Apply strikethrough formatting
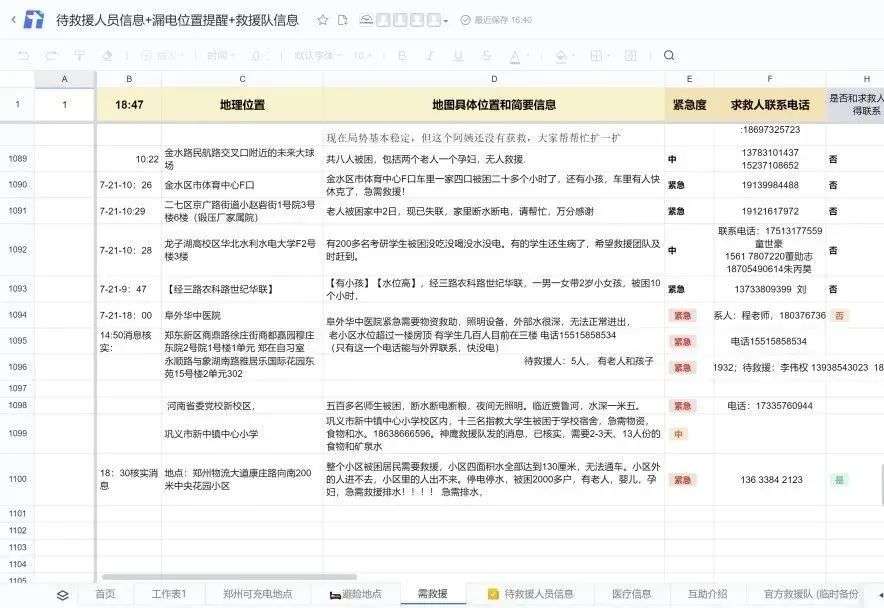Image resolution: width=884 pixels, height=608 pixels. (487, 55)
